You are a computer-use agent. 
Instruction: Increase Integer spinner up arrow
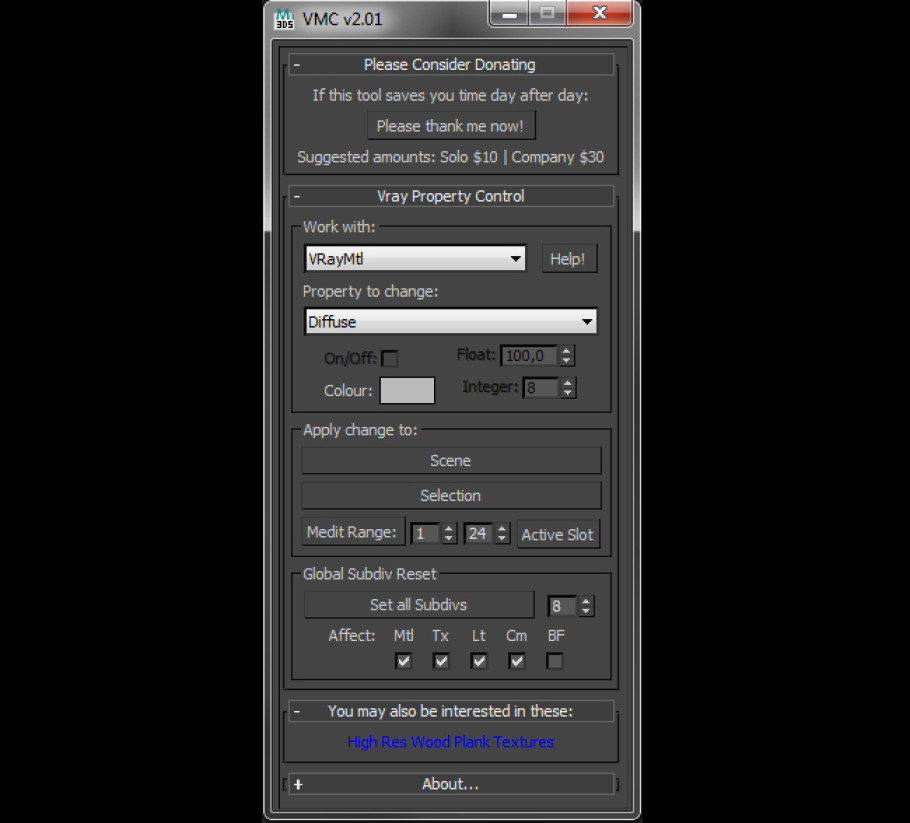click(568, 383)
